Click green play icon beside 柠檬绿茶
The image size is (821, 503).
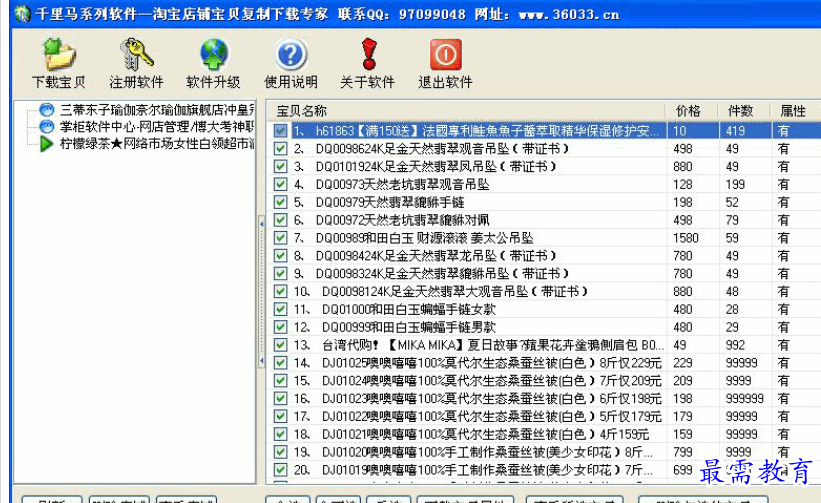point(47,143)
